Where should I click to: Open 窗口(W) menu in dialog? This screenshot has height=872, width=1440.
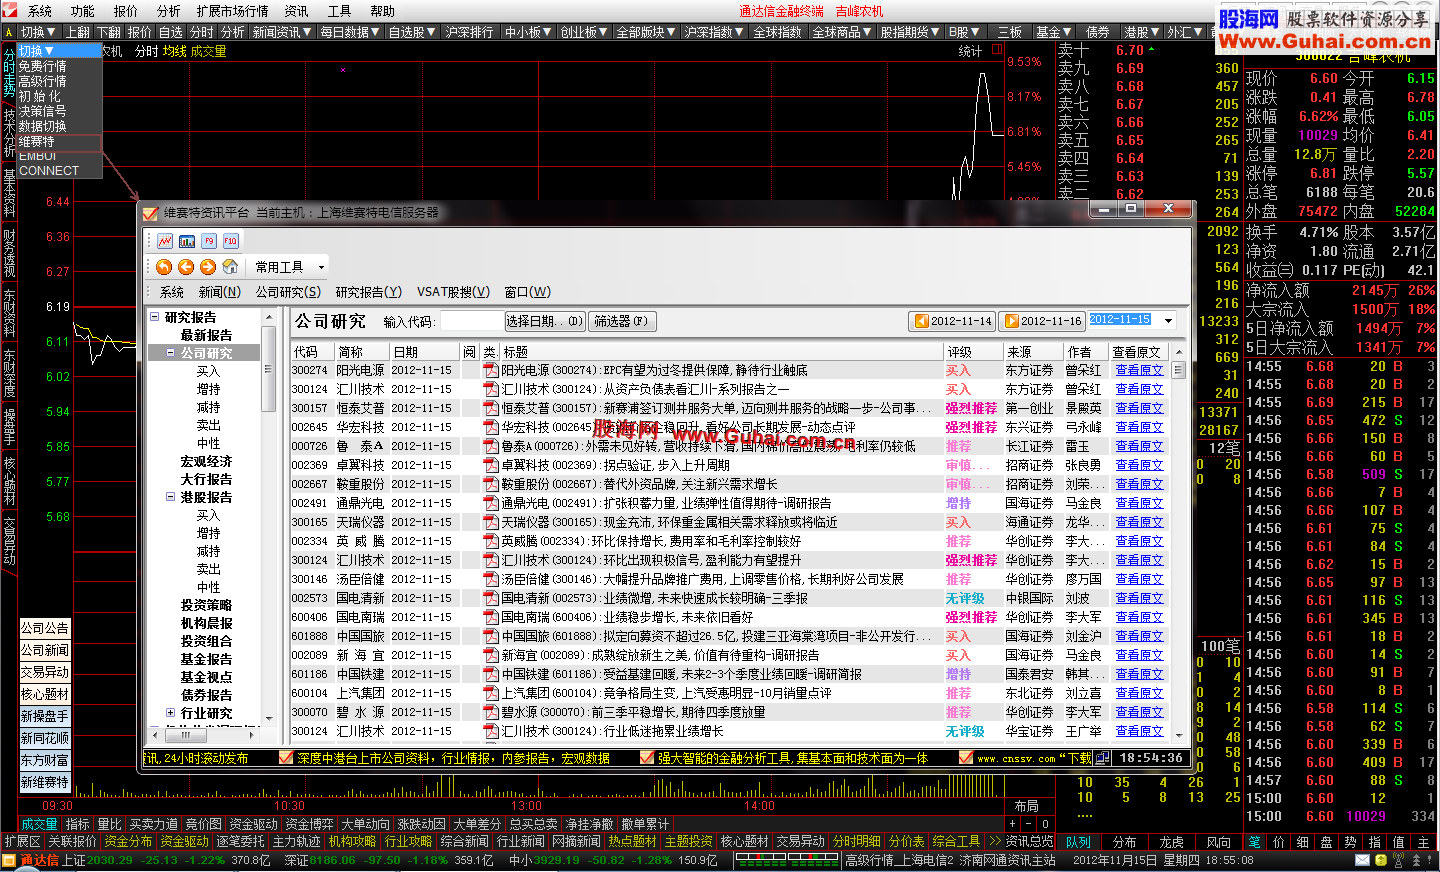527,292
